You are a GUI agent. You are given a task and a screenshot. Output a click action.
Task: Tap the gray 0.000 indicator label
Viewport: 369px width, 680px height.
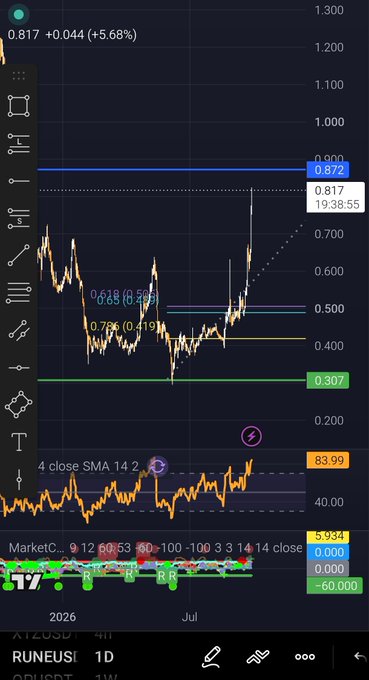coord(328,569)
